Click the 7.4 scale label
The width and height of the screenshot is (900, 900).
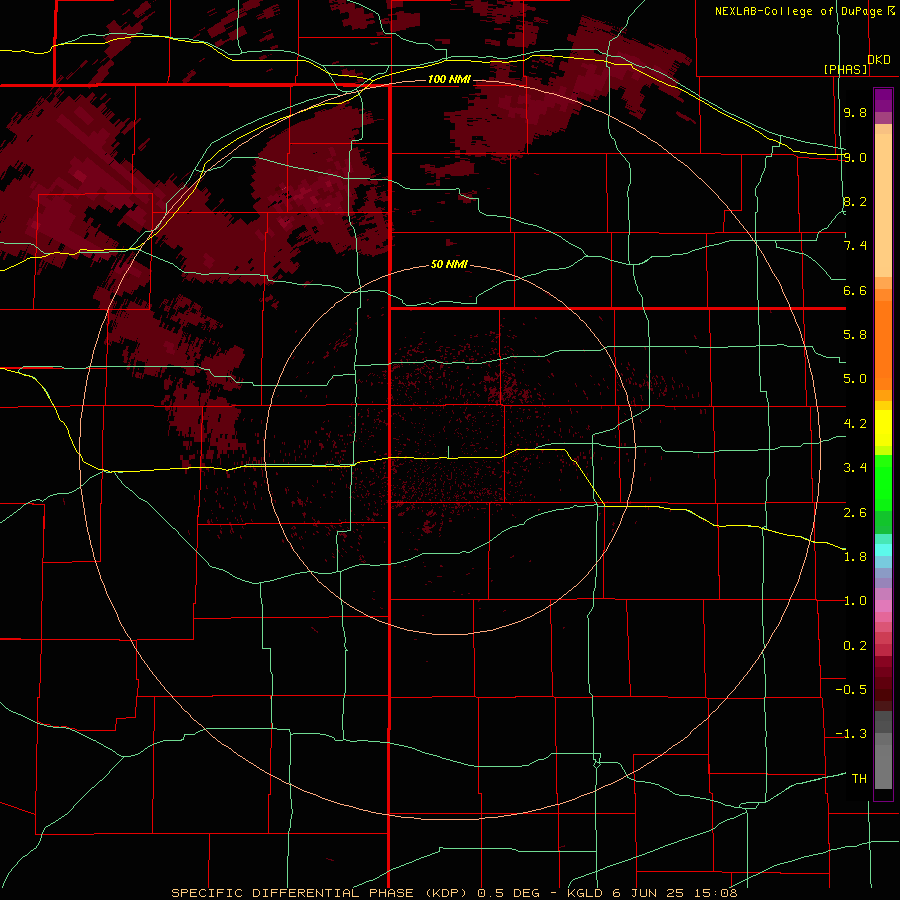855,246
